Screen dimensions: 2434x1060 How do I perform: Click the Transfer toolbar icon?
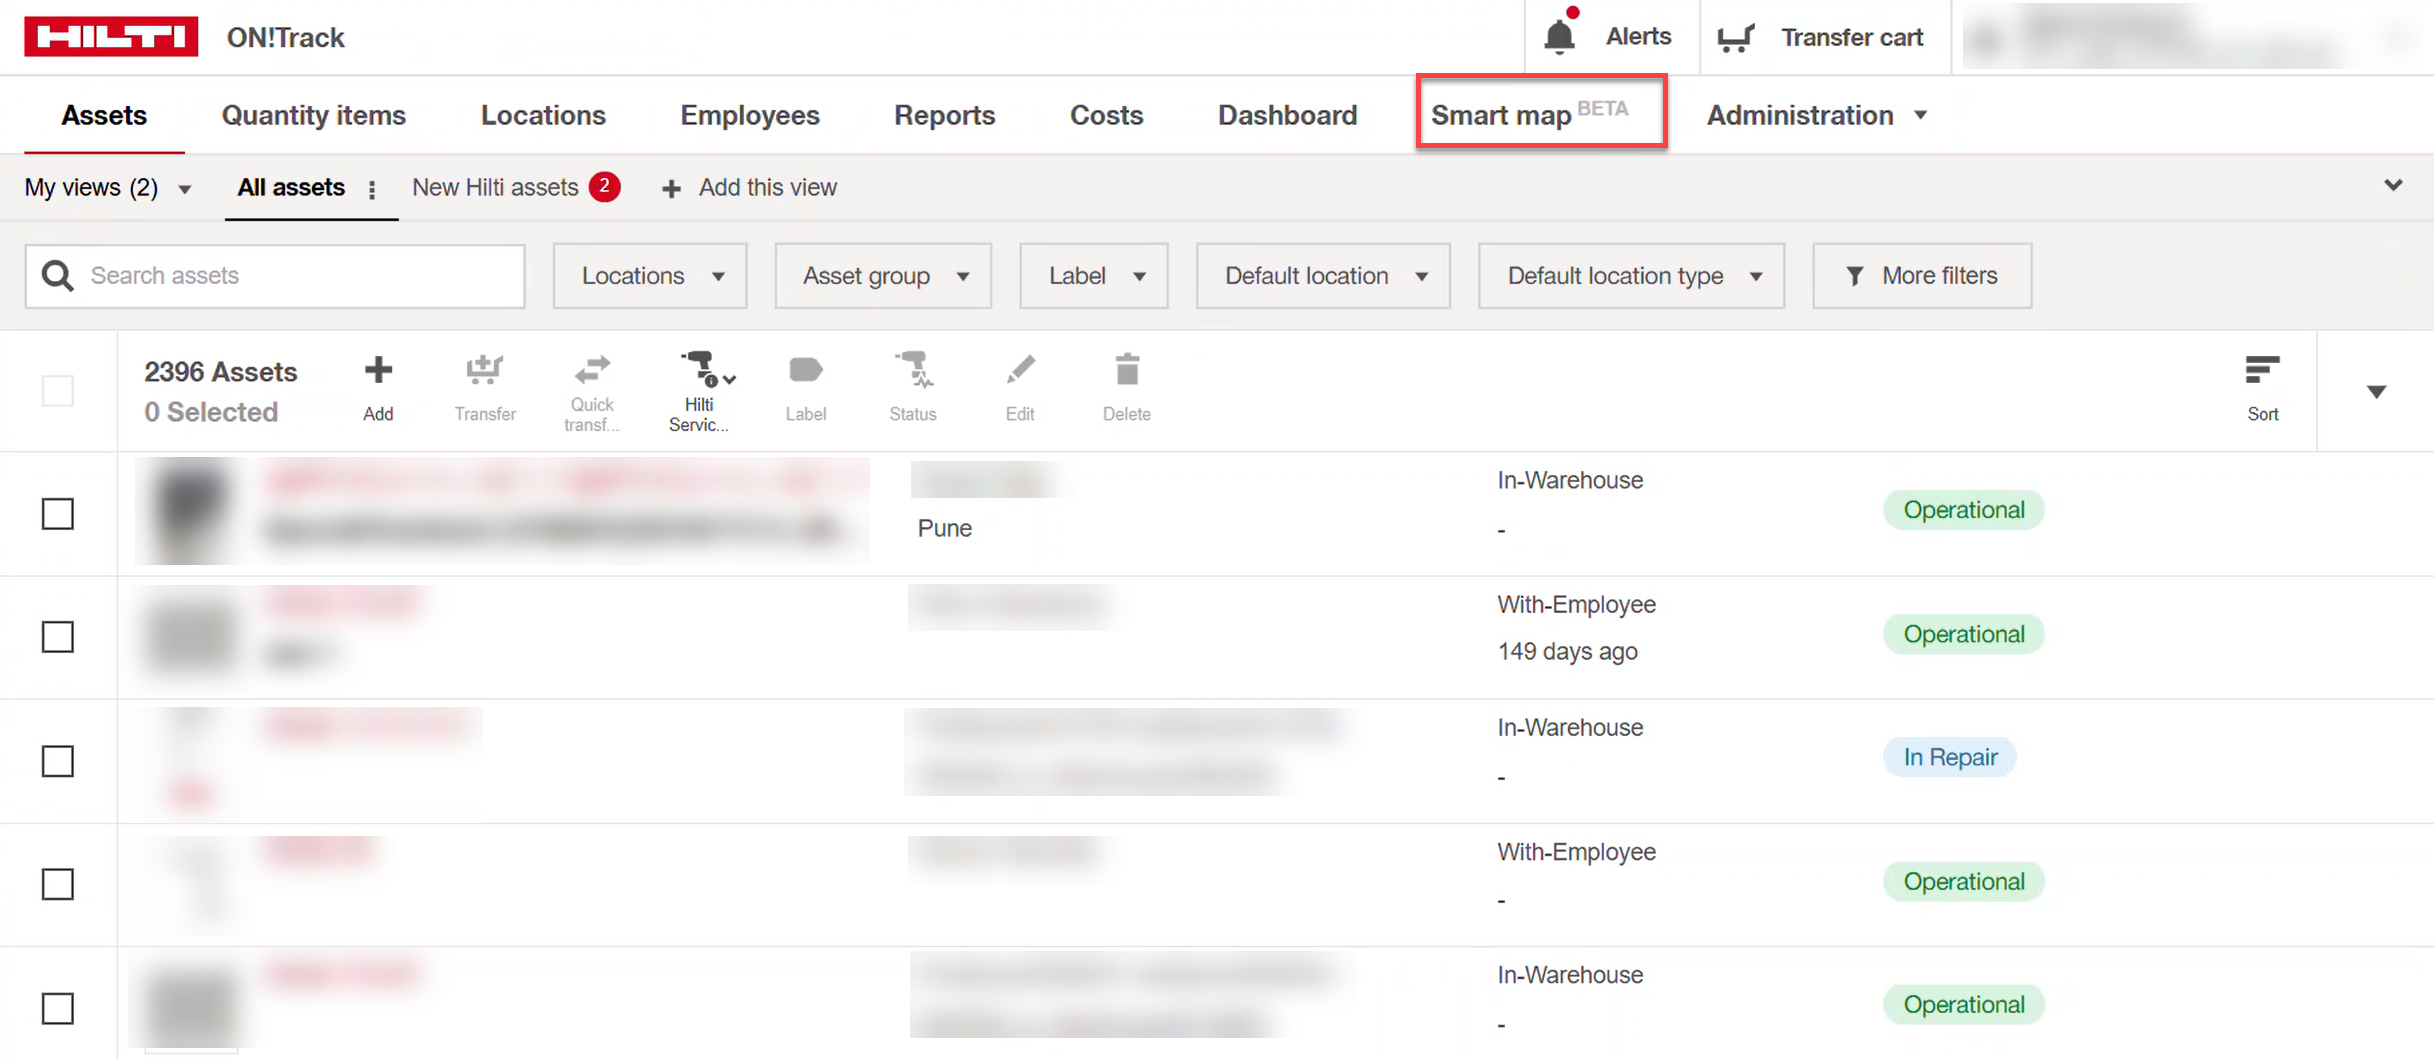click(485, 370)
